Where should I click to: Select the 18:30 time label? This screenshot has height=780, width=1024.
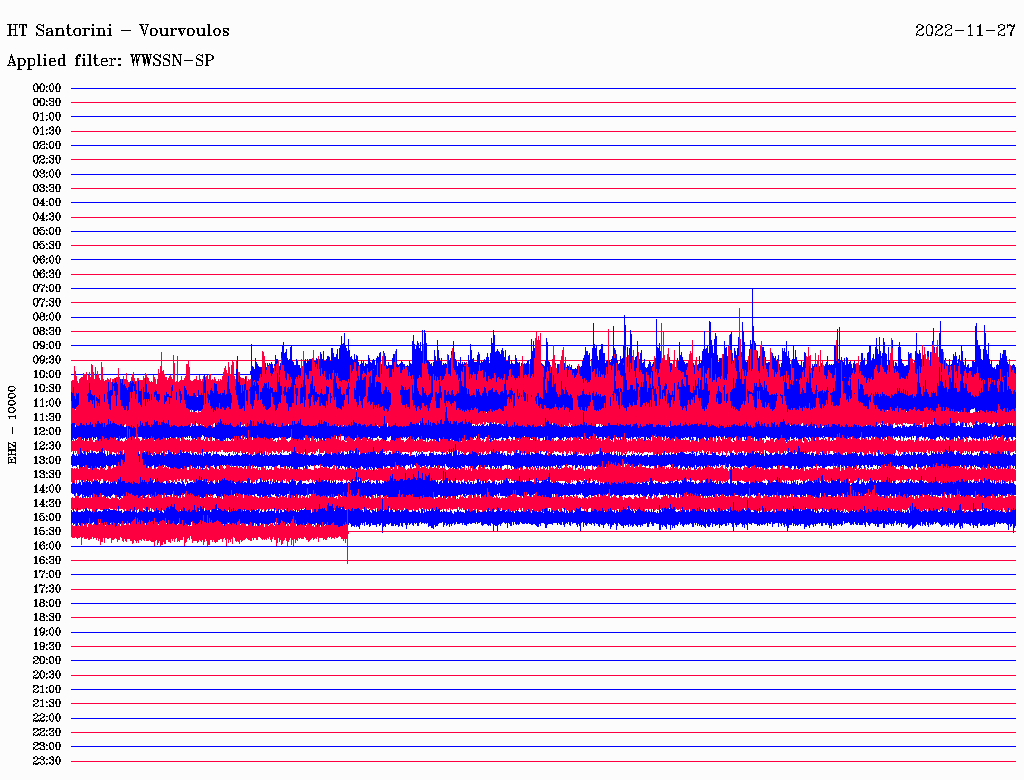[x=47, y=618]
